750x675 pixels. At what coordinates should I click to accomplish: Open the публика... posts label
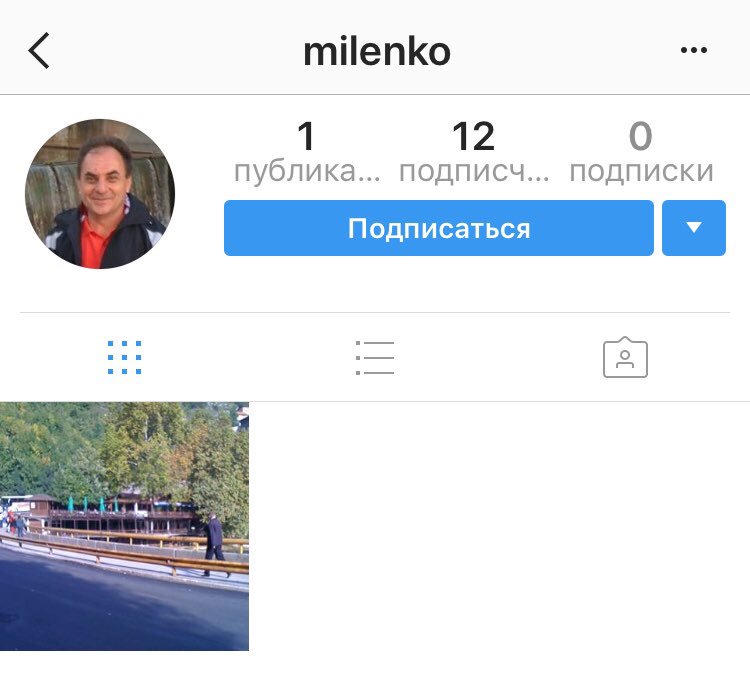click(x=307, y=171)
